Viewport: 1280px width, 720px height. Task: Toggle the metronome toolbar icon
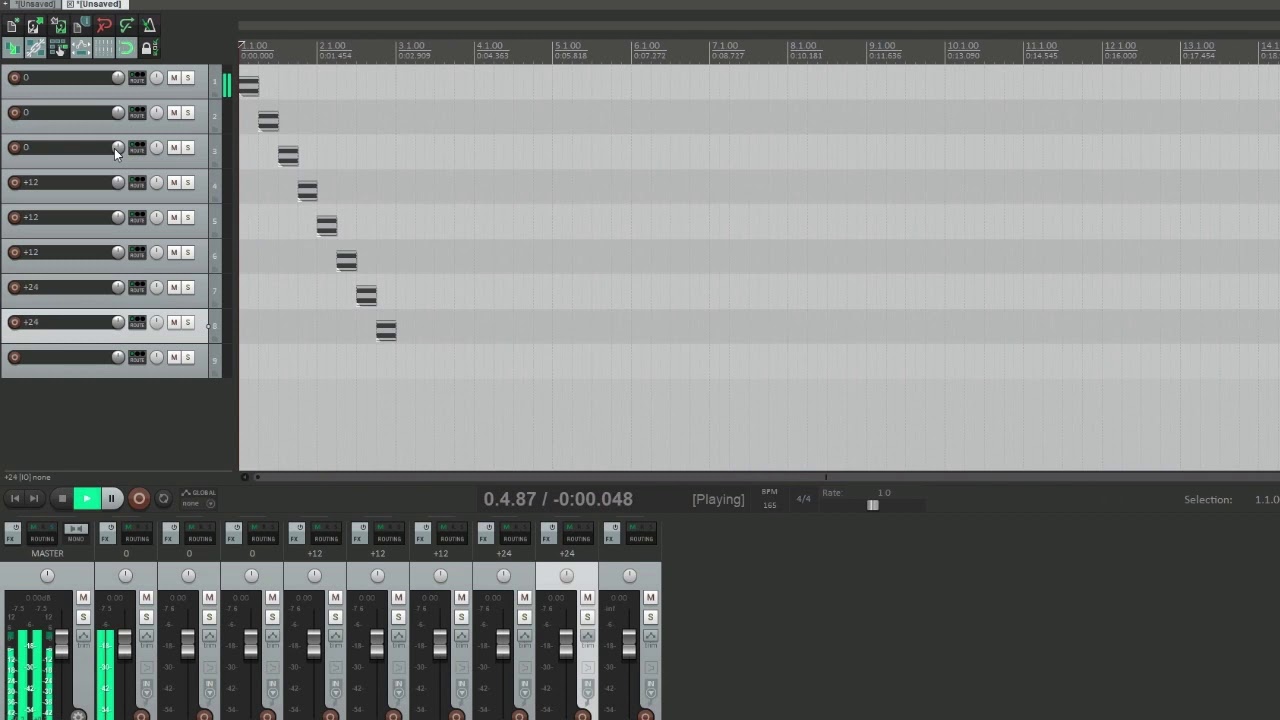[149, 26]
